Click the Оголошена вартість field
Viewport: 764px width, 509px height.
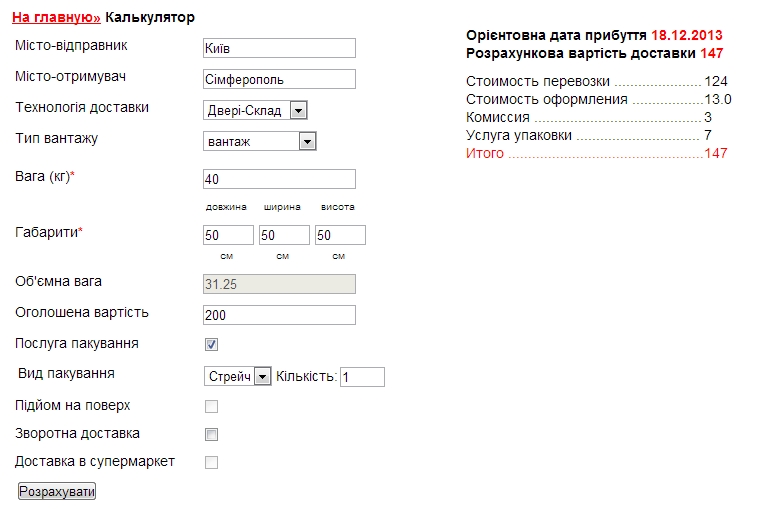point(279,315)
